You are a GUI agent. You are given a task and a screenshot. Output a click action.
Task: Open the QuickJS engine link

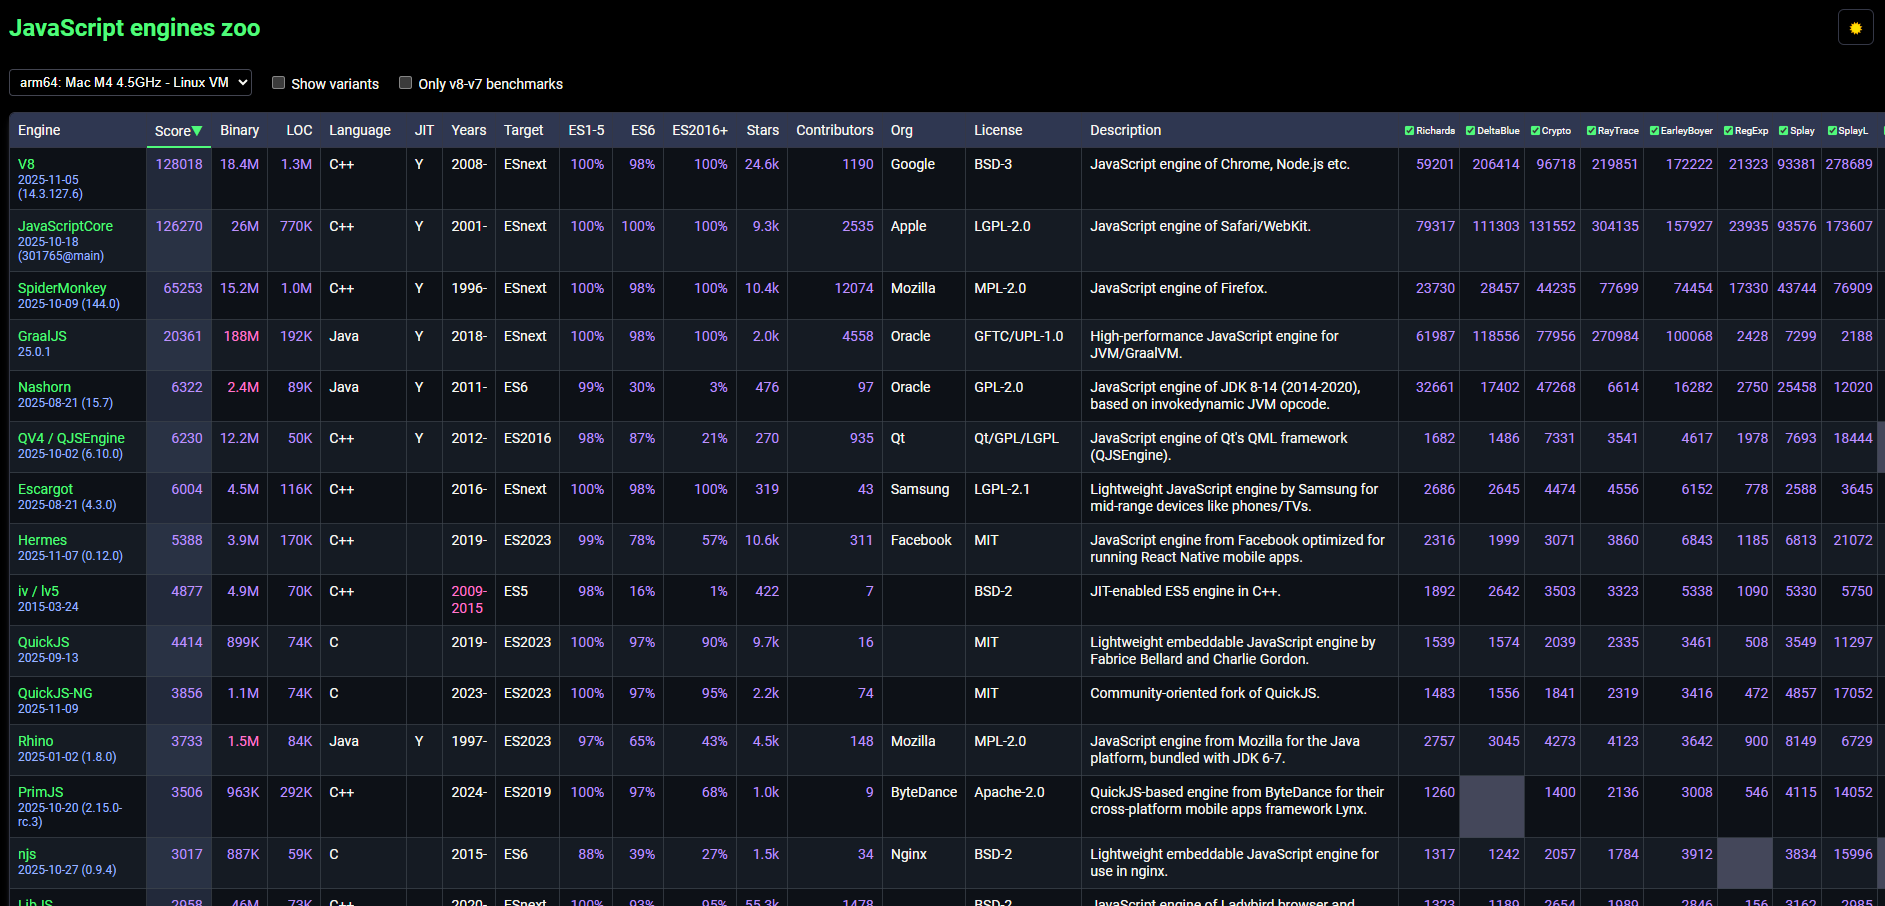coord(44,642)
